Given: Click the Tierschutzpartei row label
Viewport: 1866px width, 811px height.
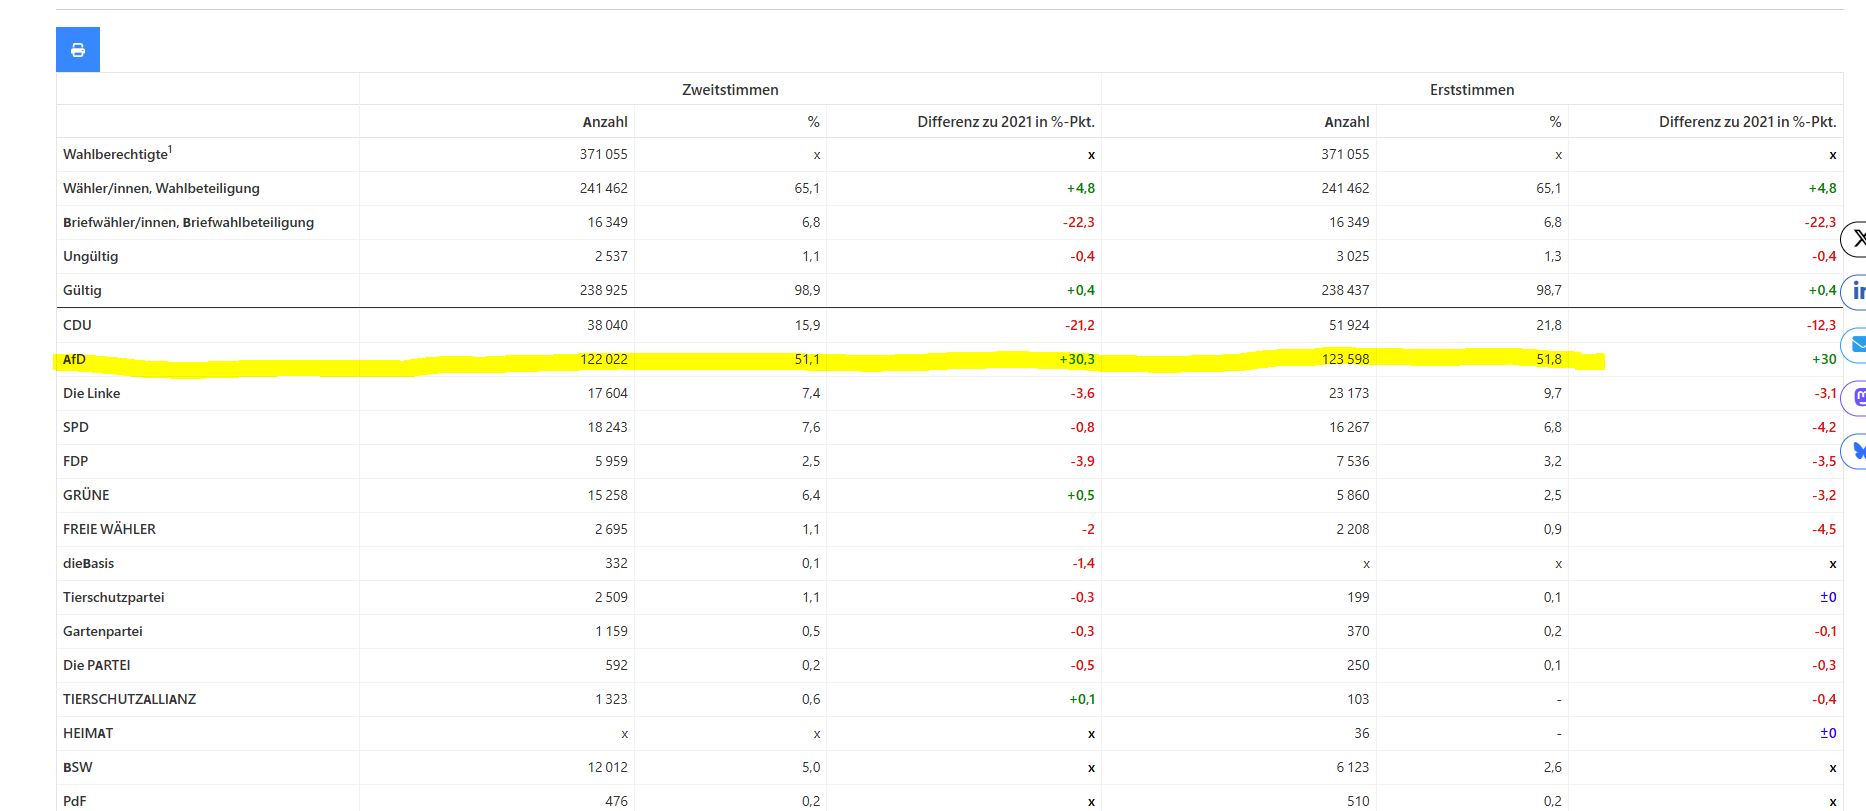Looking at the screenshot, I should 113,597.
